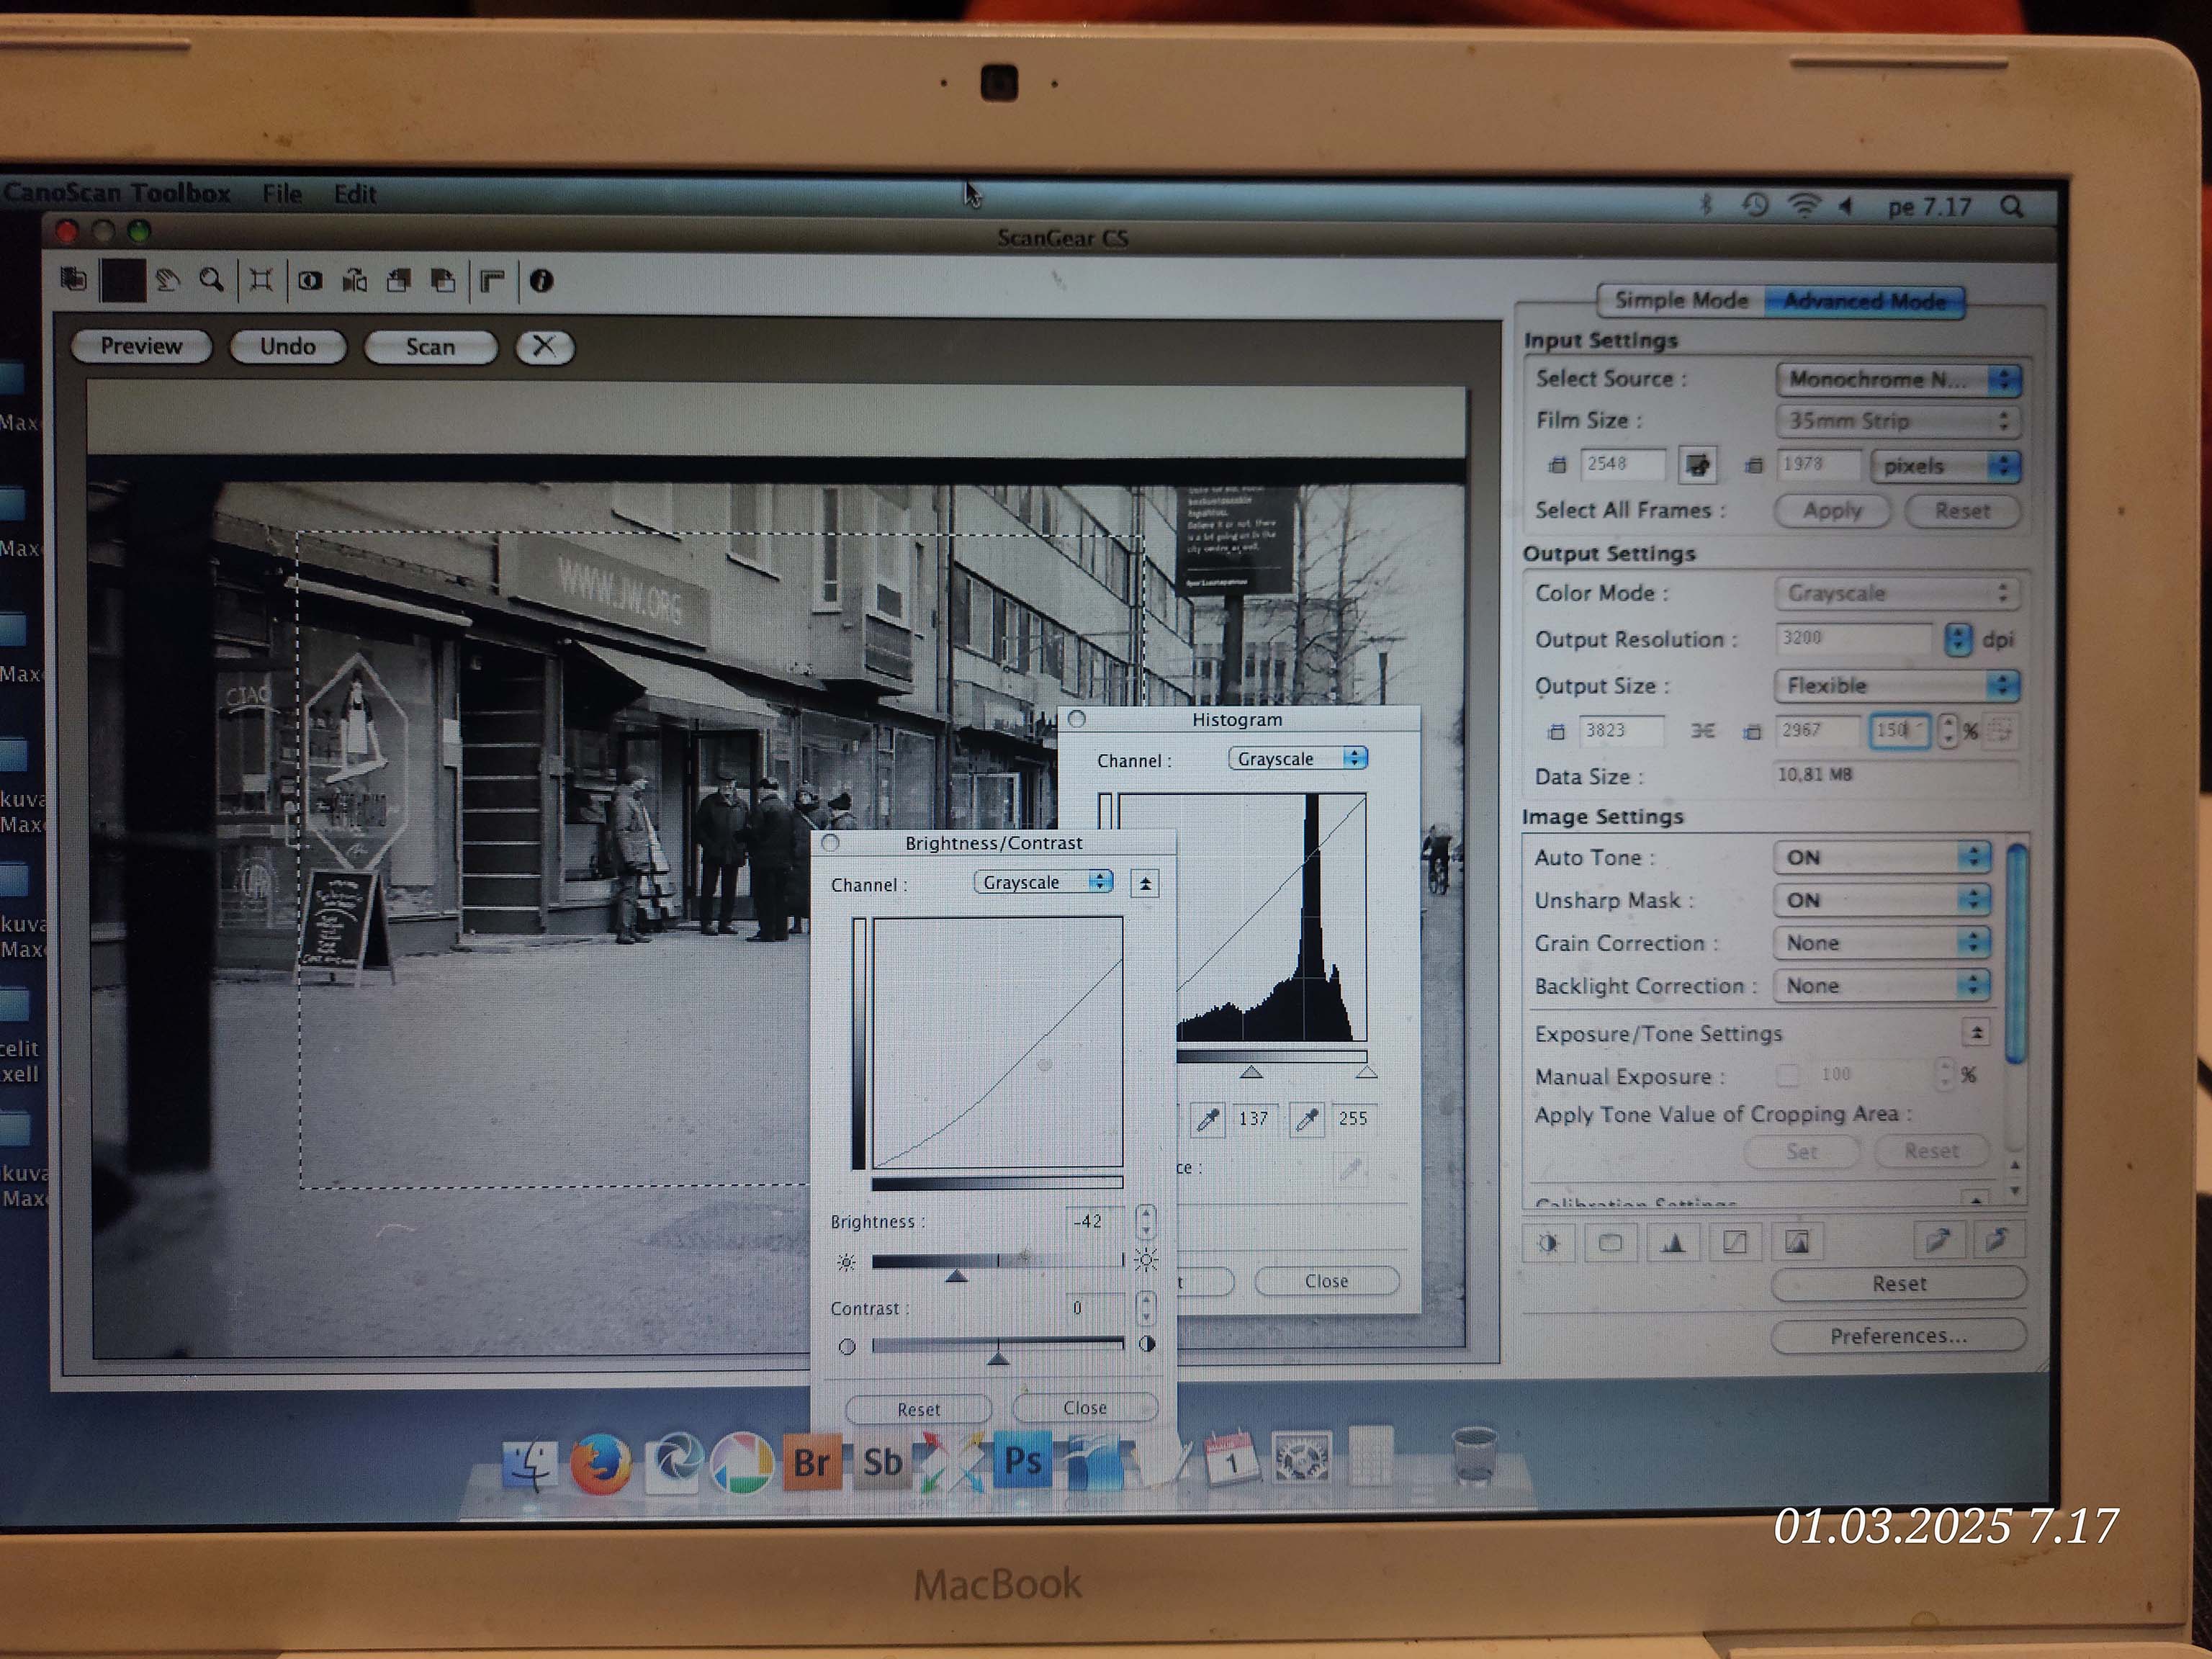Open the tone curve settings button

(1735, 1243)
